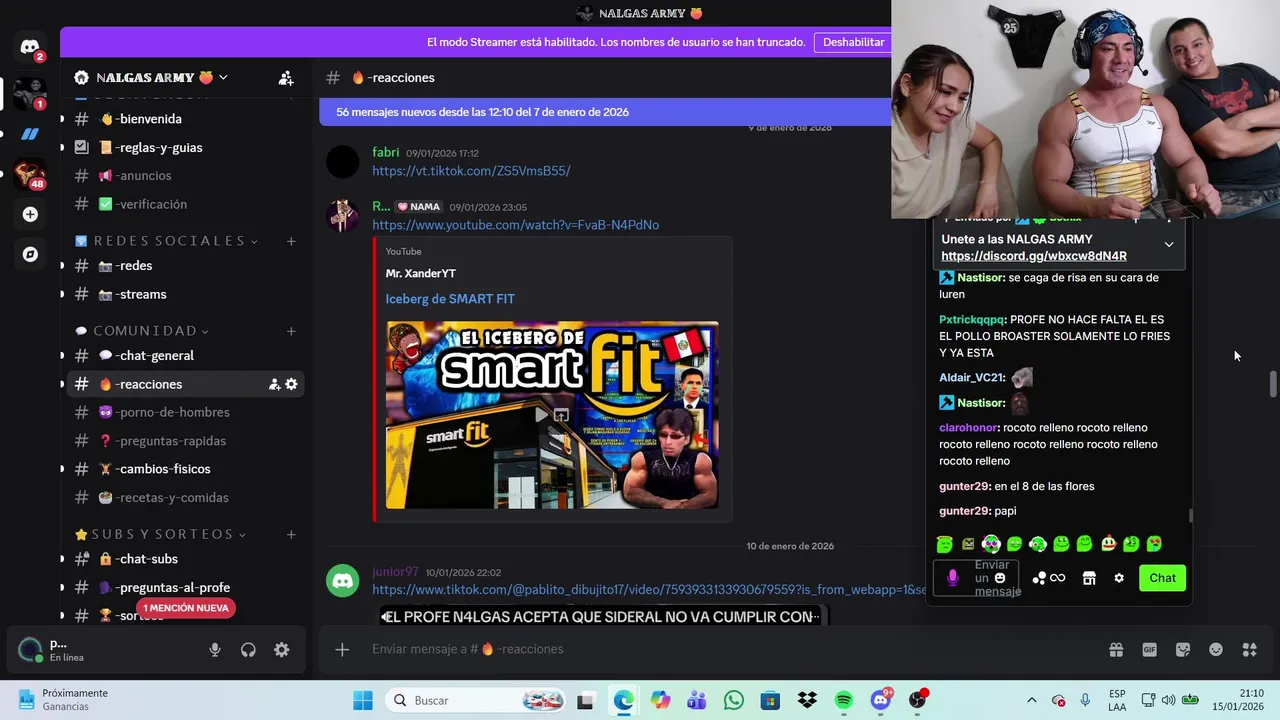Open the apps launcher icon
Image resolution: width=1280 pixels, height=720 pixels.
(x=1249, y=649)
